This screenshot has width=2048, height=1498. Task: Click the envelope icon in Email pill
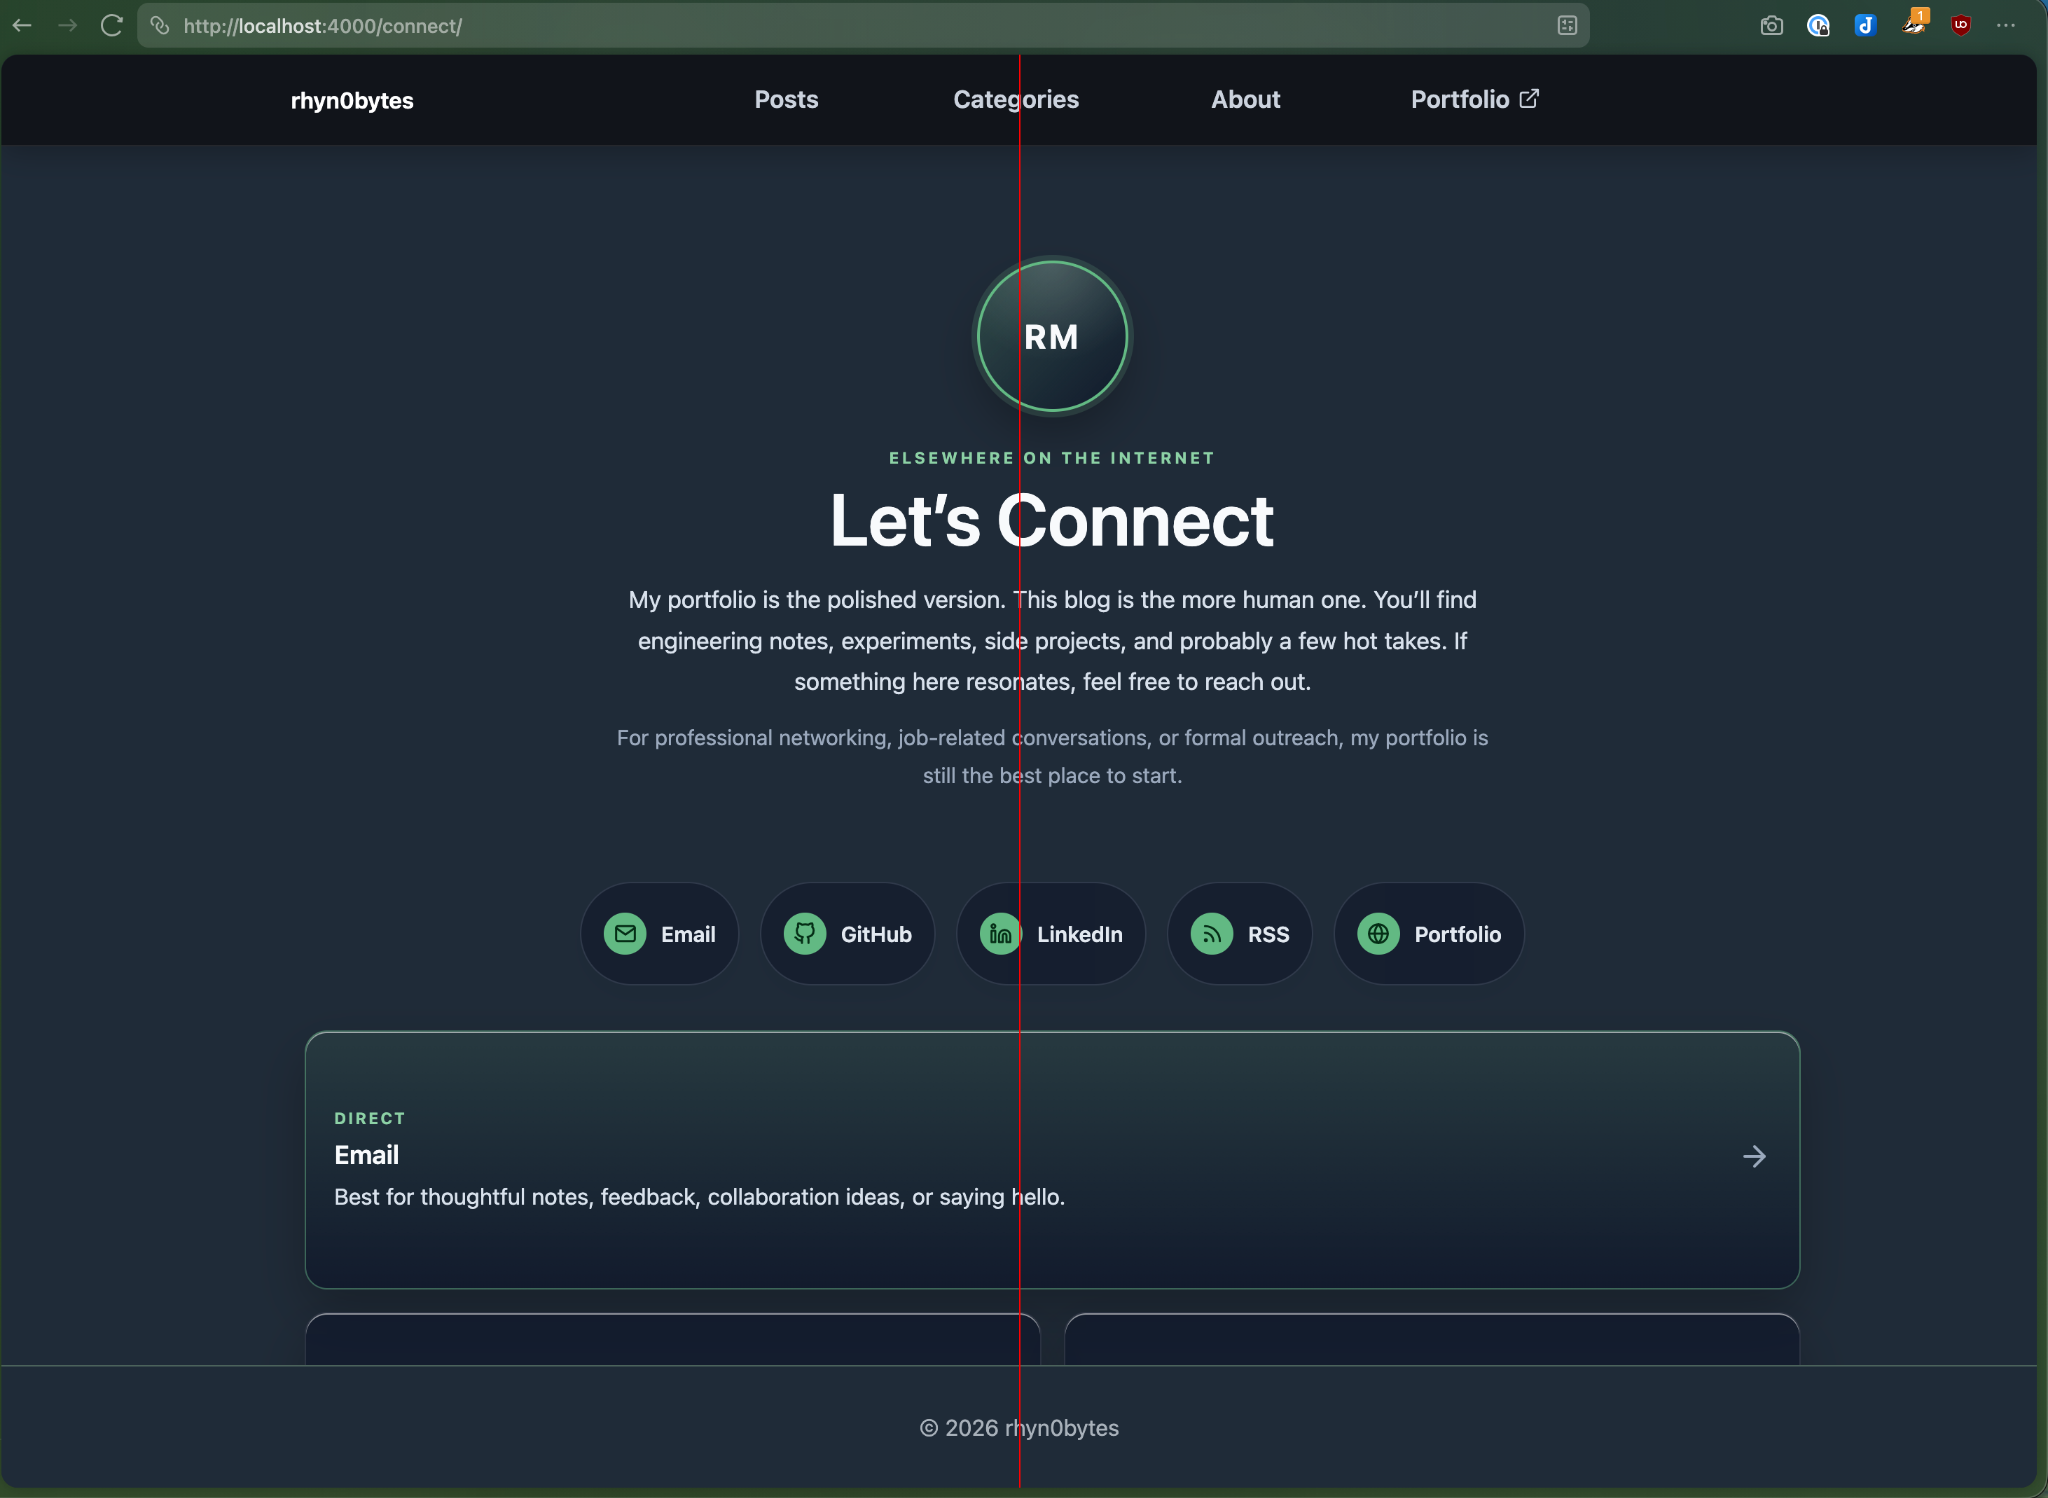625,934
